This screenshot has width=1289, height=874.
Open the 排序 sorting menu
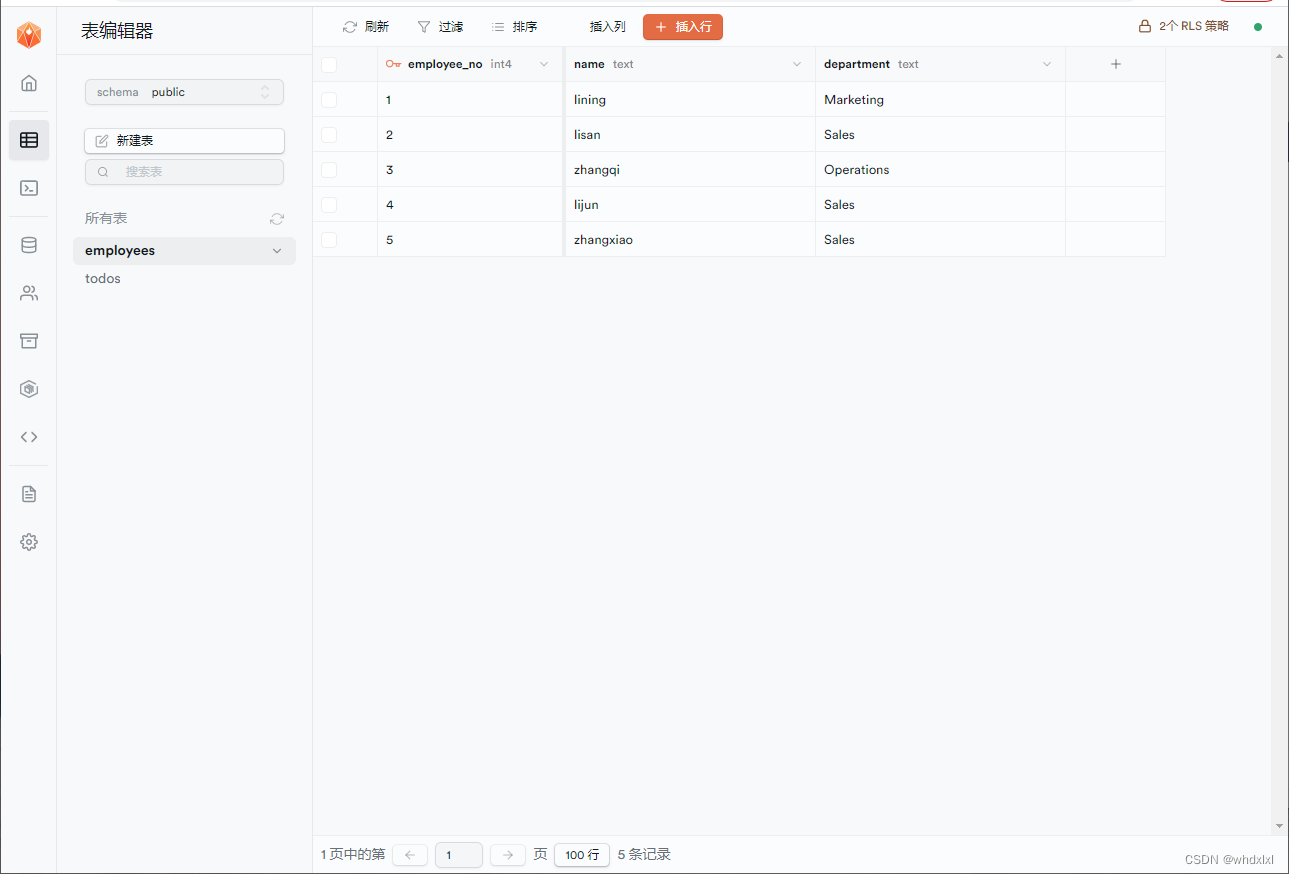(514, 26)
